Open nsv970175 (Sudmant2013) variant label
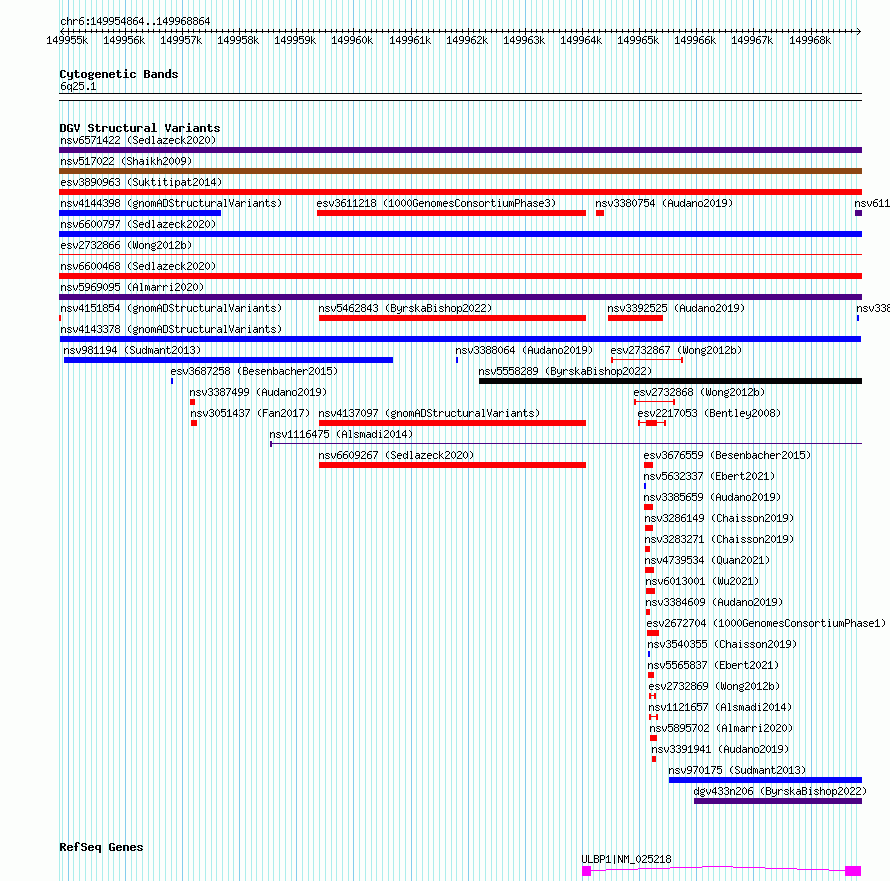 click(737, 770)
